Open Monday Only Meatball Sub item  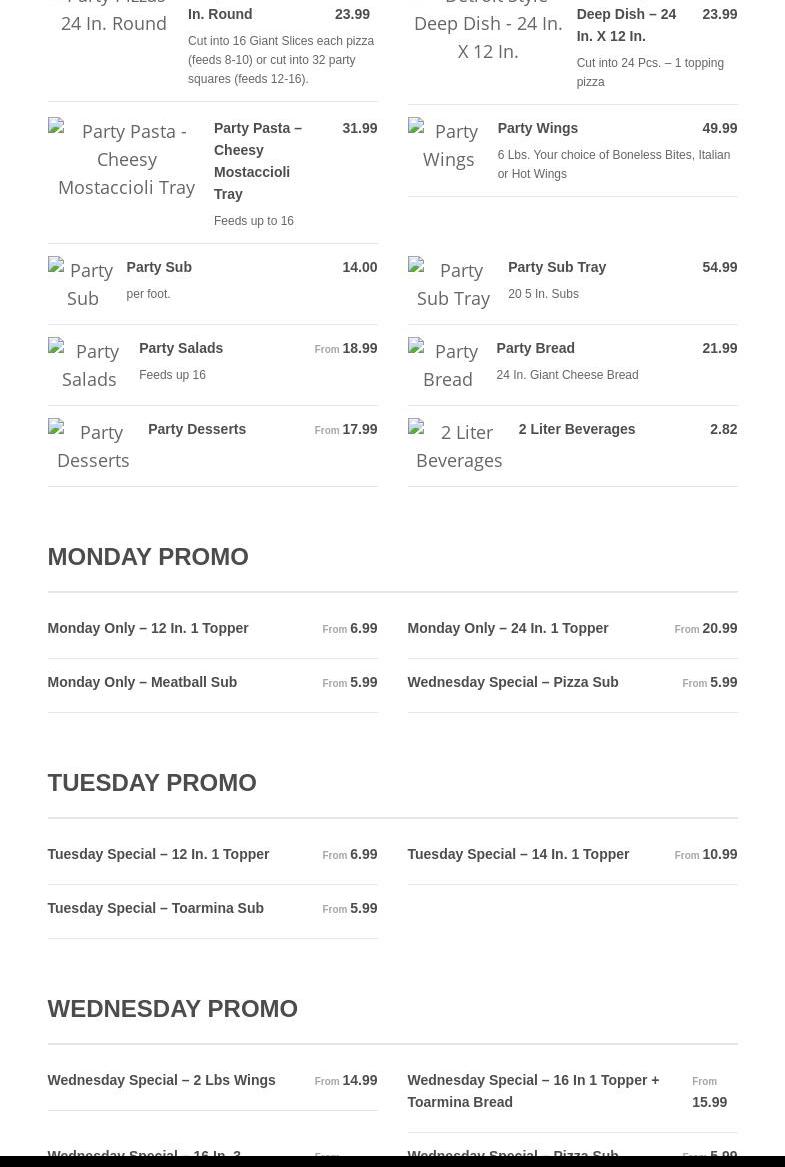[x=142, y=682]
